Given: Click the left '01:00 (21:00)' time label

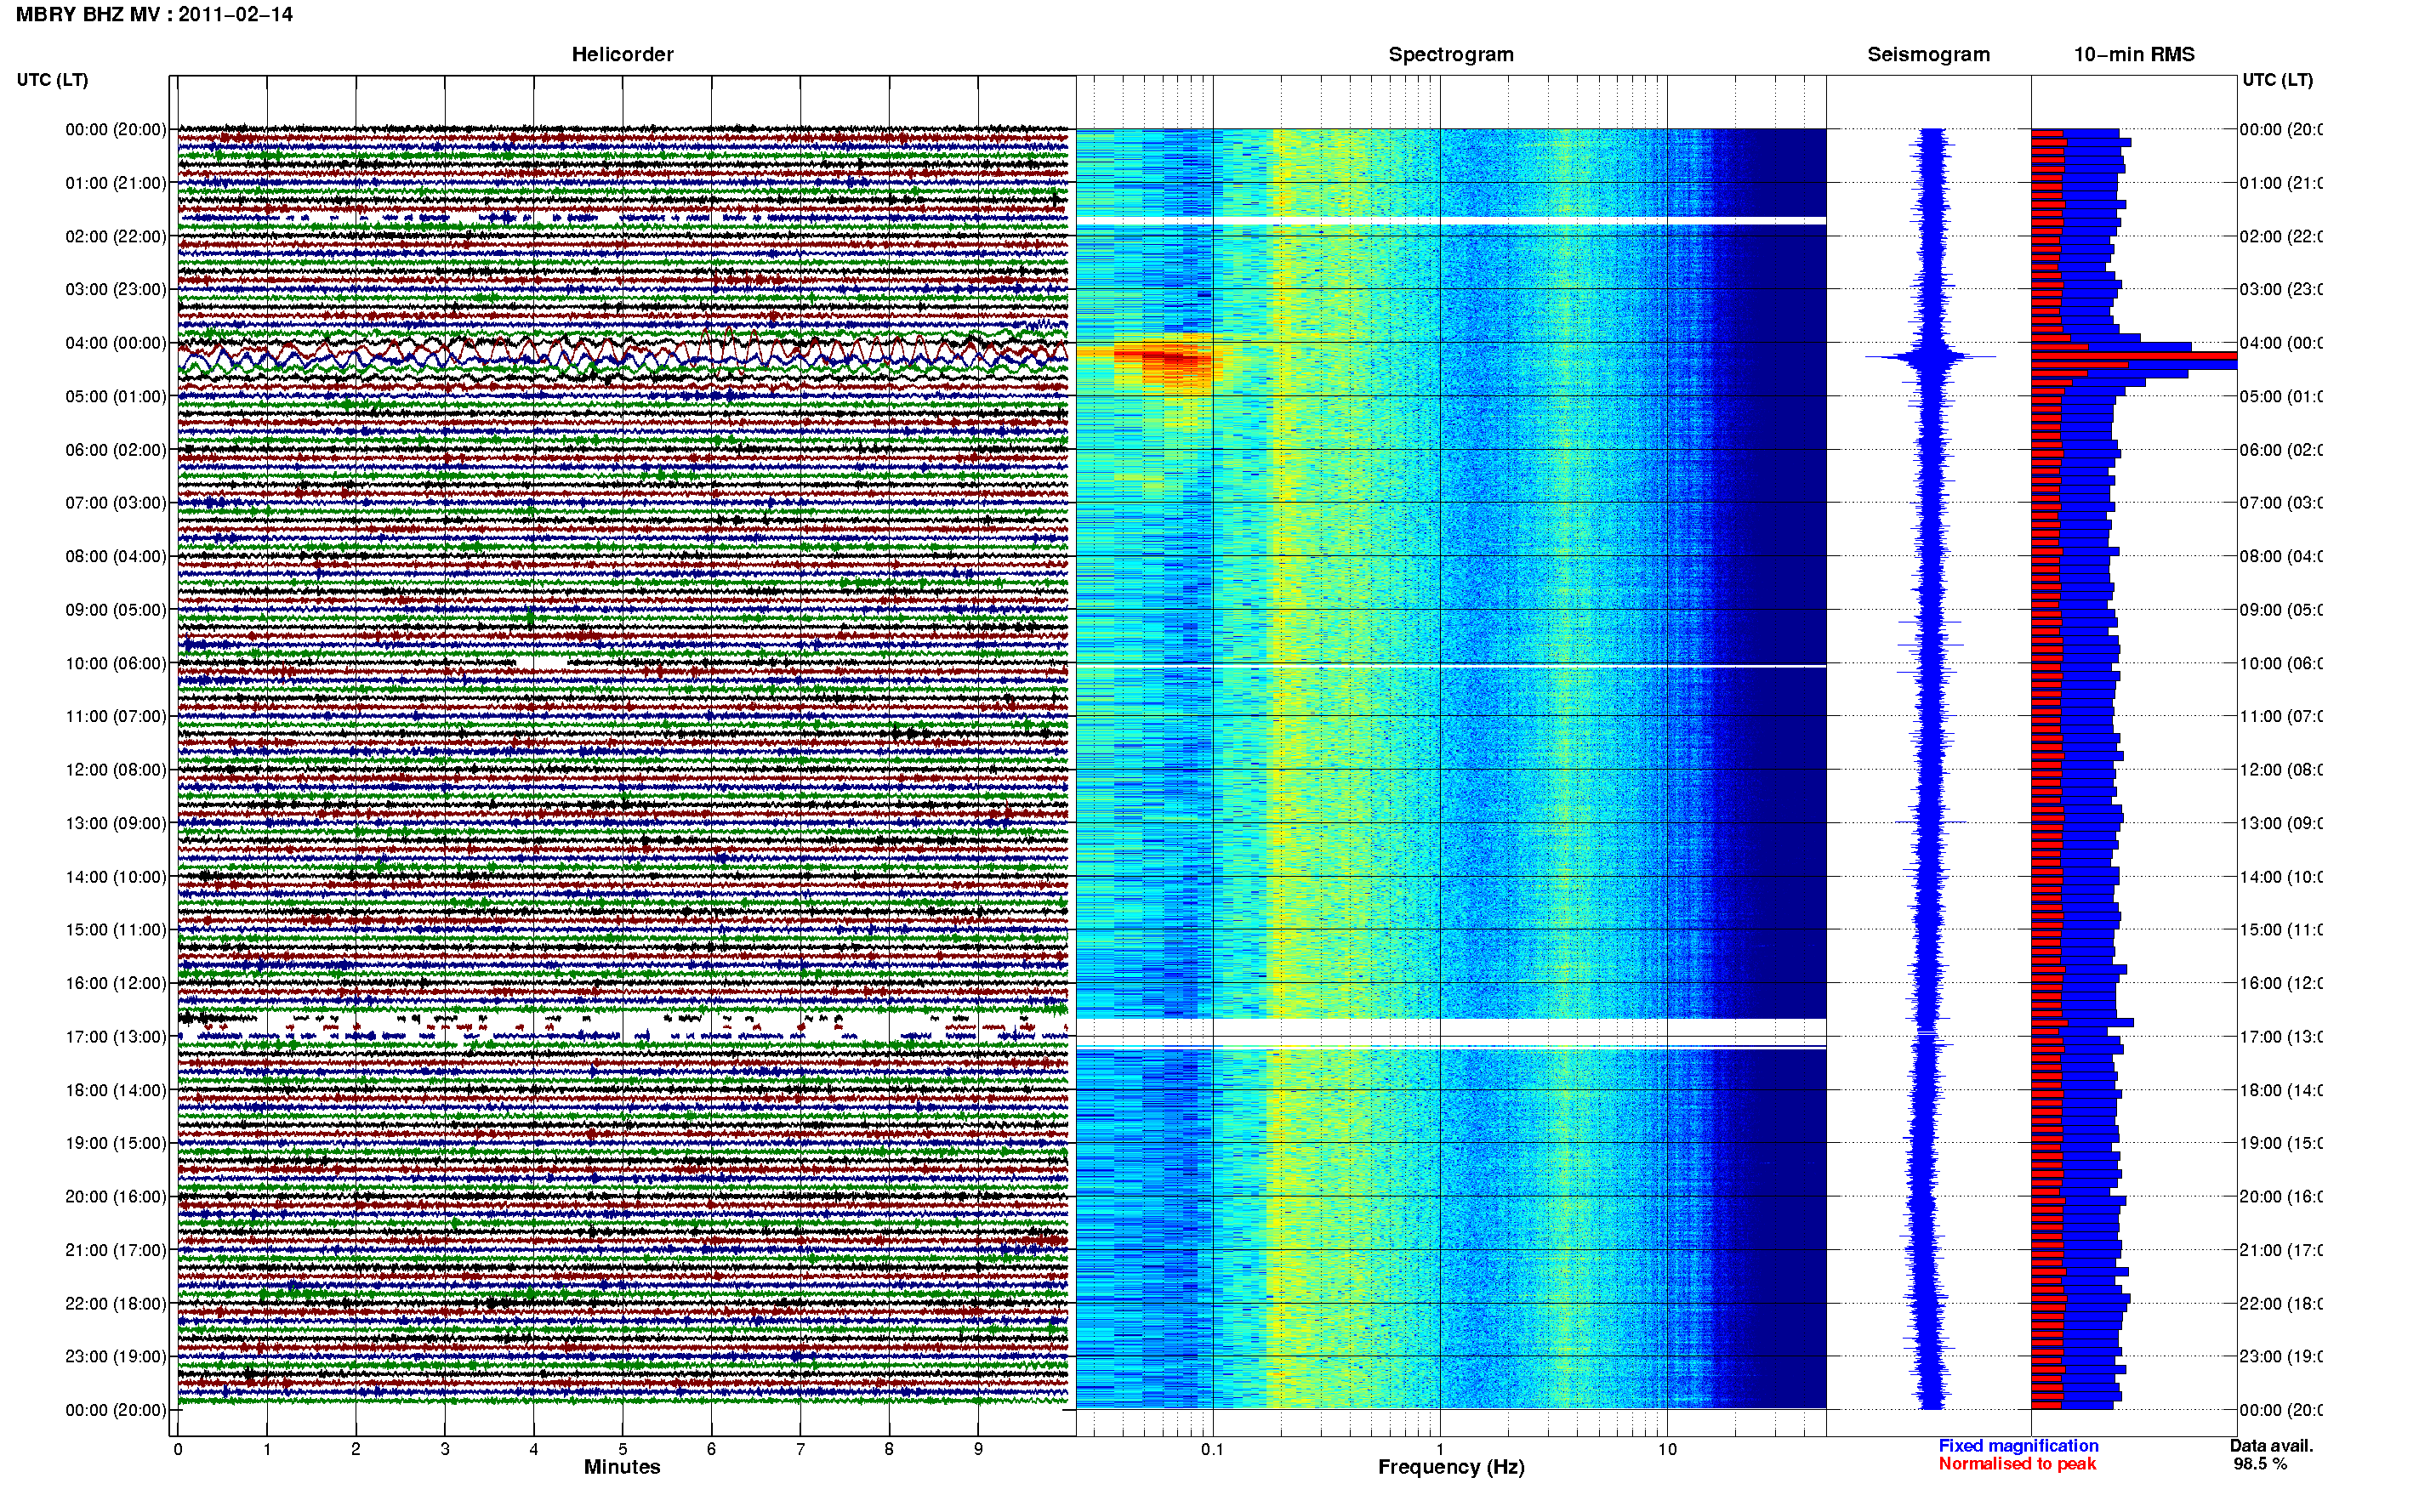Looking at the screenshot, I should (x=116, y=183).
